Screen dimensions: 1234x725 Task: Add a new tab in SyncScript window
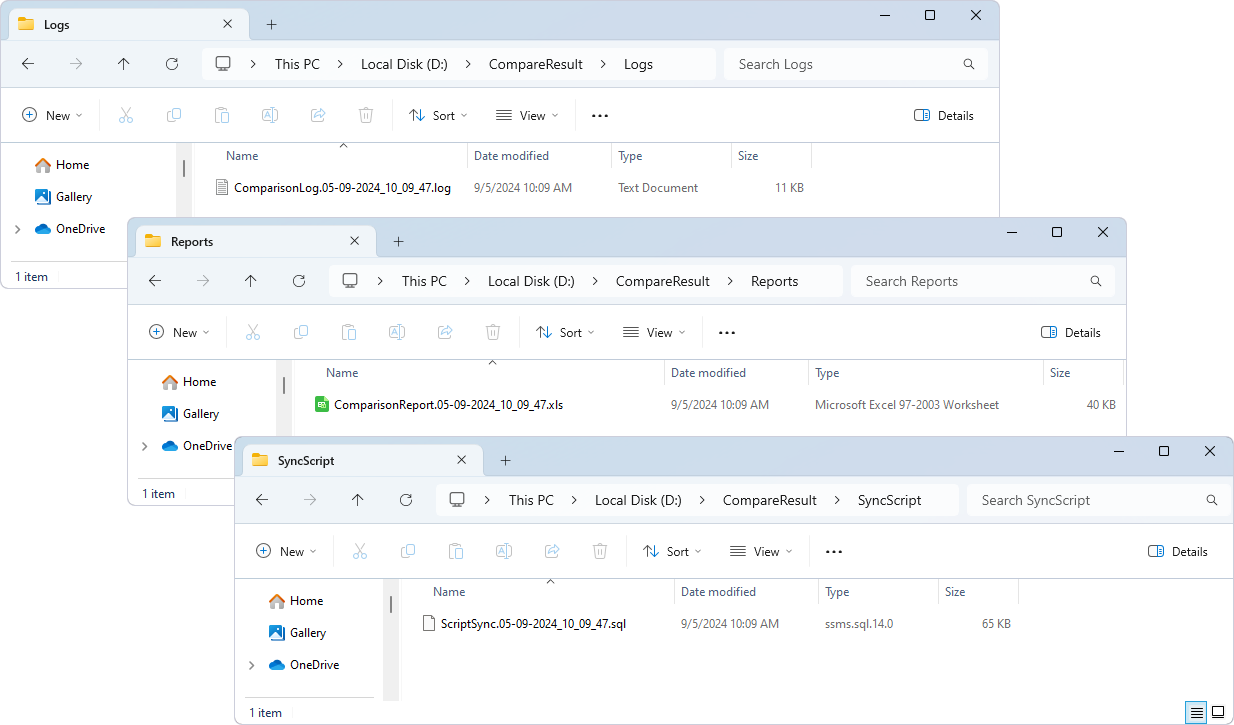point(505,460)
